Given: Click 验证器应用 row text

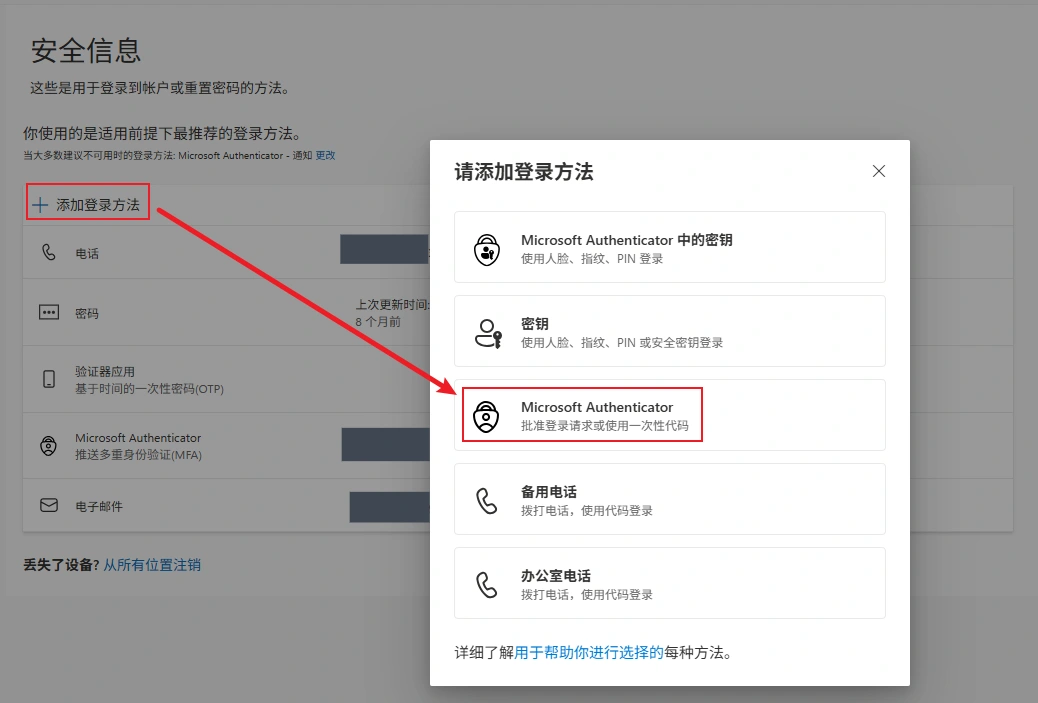Looking at the screenshot, I should 105,371.
